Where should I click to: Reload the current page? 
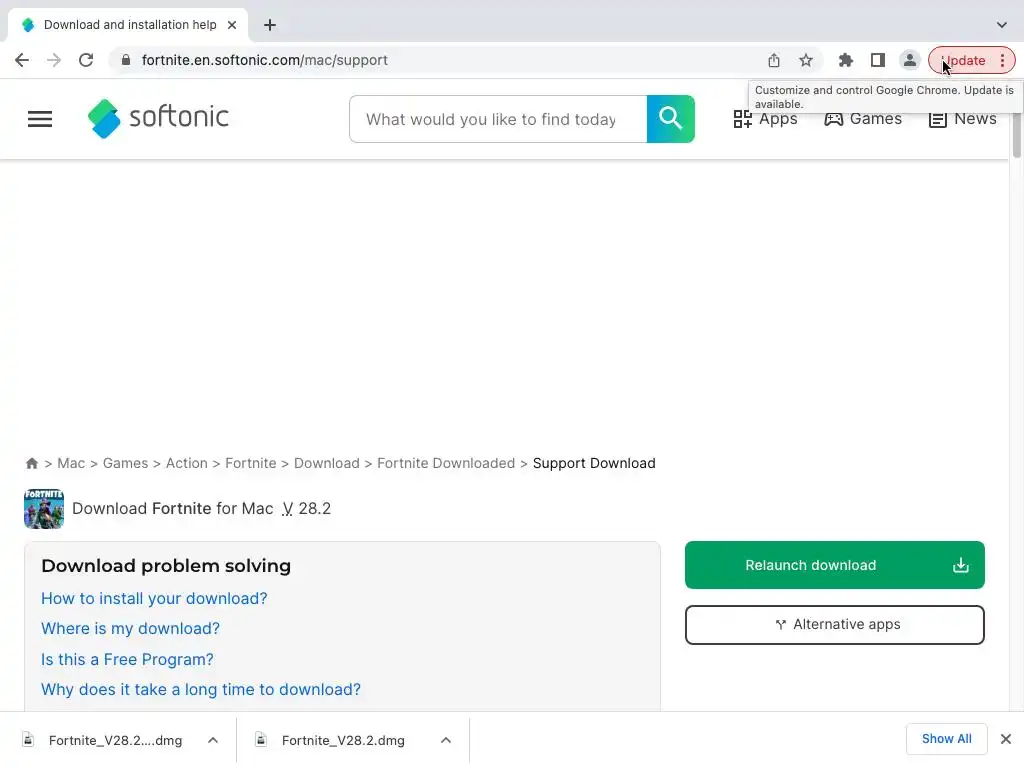coord(86,60)
